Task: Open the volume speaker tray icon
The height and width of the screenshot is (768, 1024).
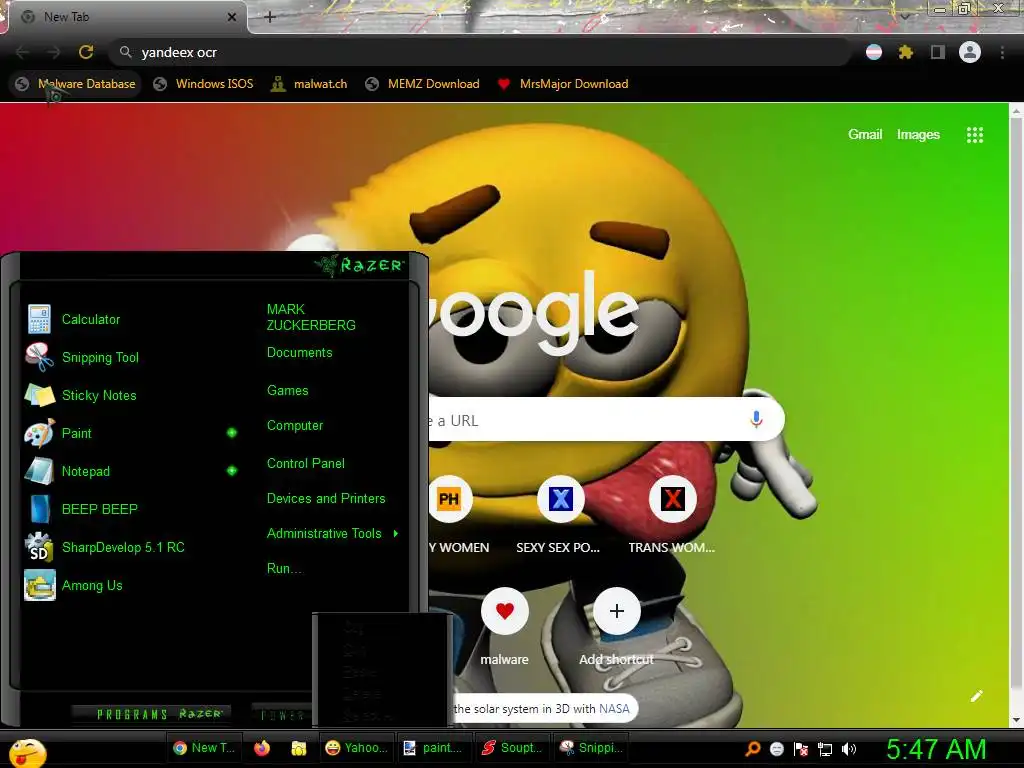Action: click(x=848, y=749)
